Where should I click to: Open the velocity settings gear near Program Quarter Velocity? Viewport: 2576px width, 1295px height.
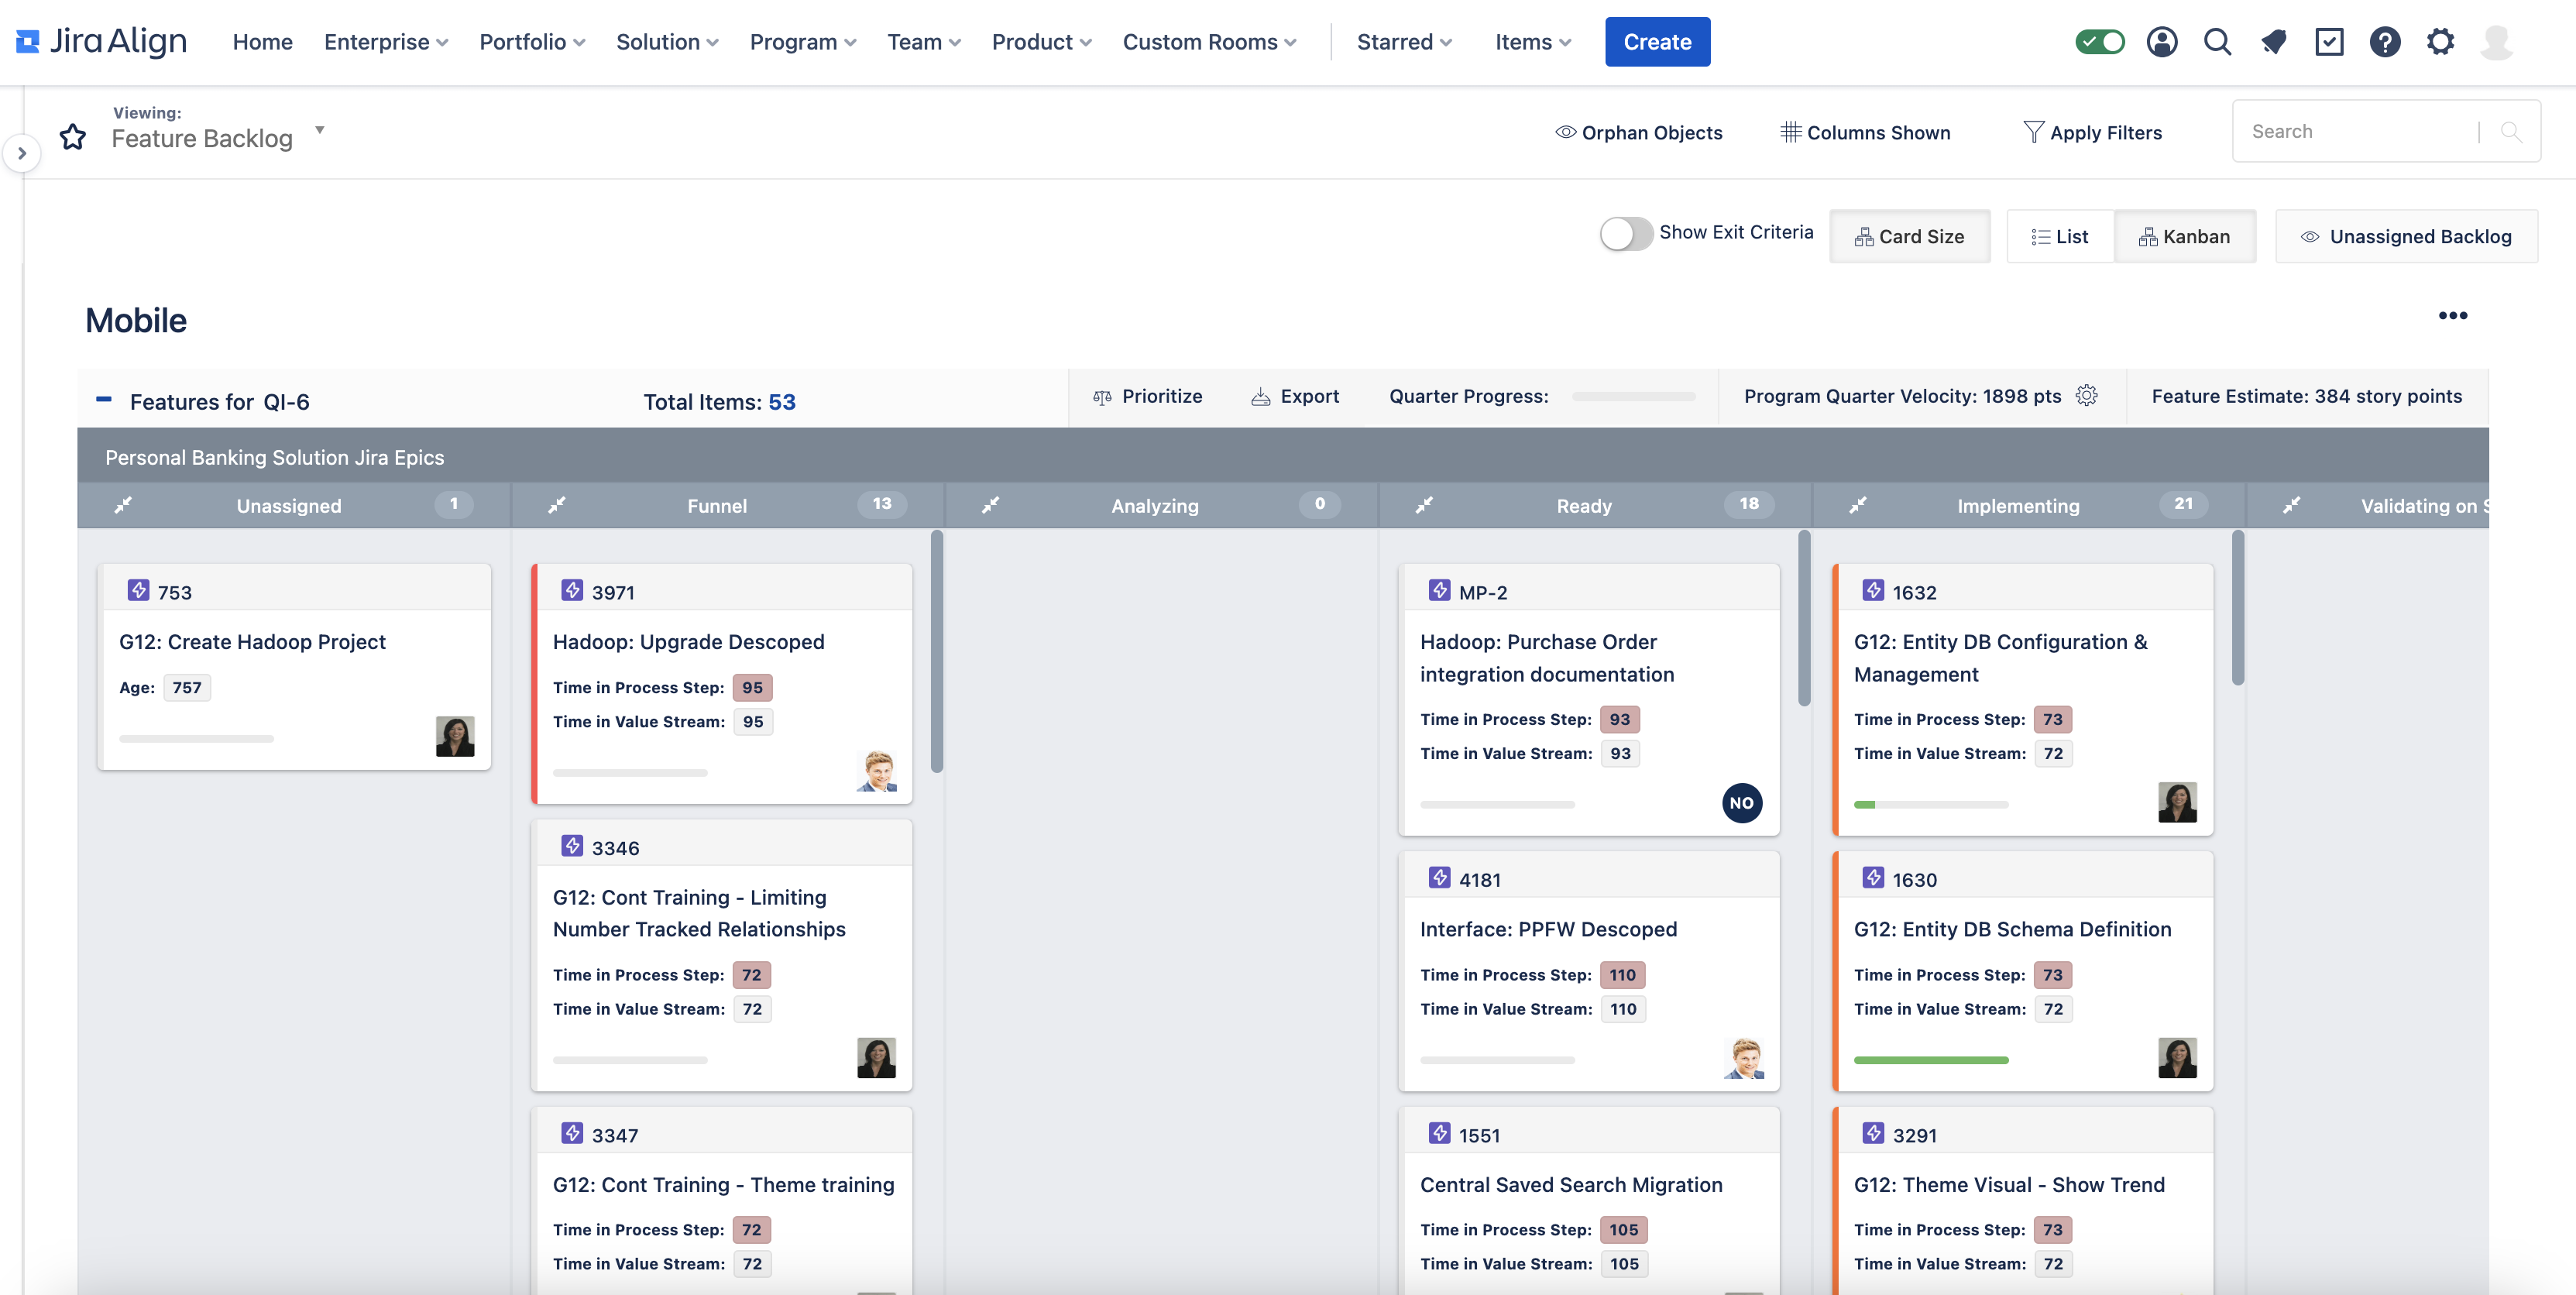point(2087,395)
